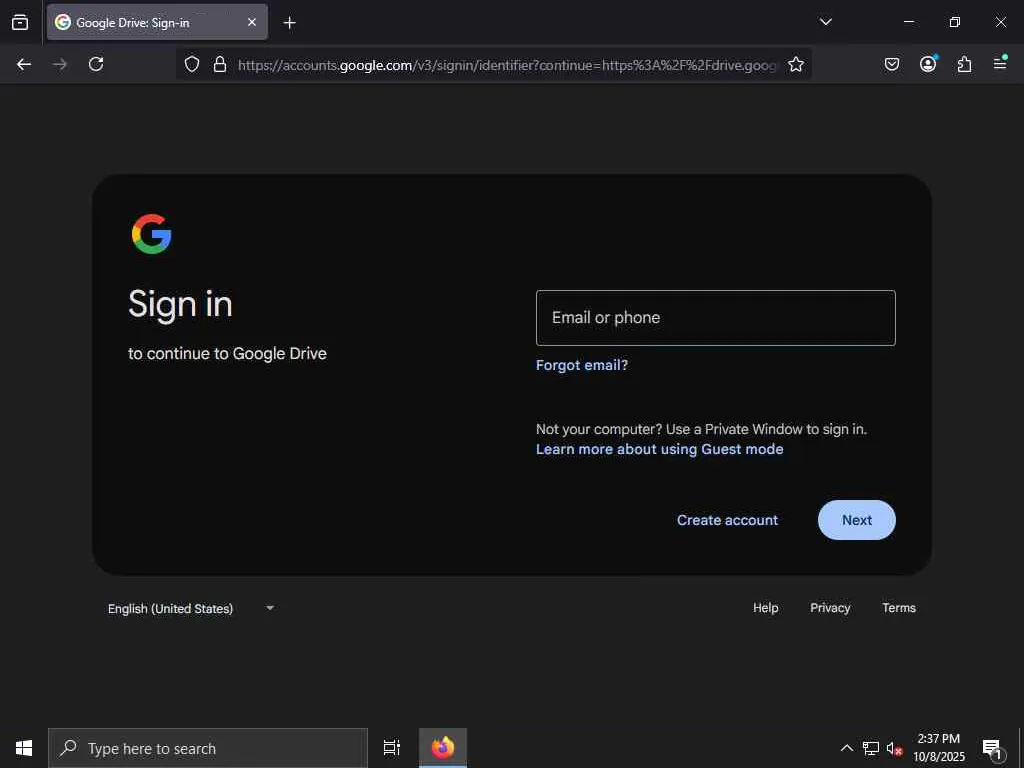Click the forward navigation arrow
1024x768 pixels.
click(x=60, y=64)
